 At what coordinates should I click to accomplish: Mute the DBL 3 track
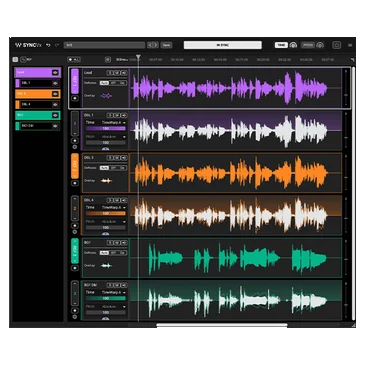[x=117, y=158]
